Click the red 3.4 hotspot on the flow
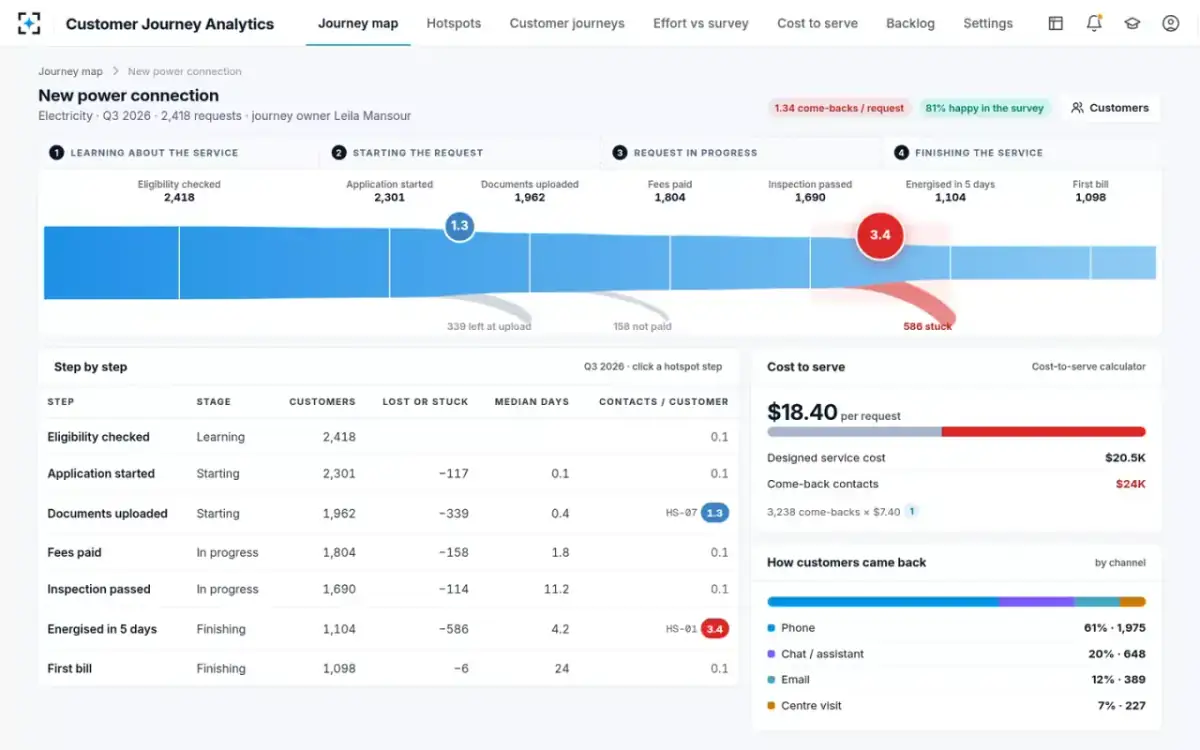 (880, 235)
